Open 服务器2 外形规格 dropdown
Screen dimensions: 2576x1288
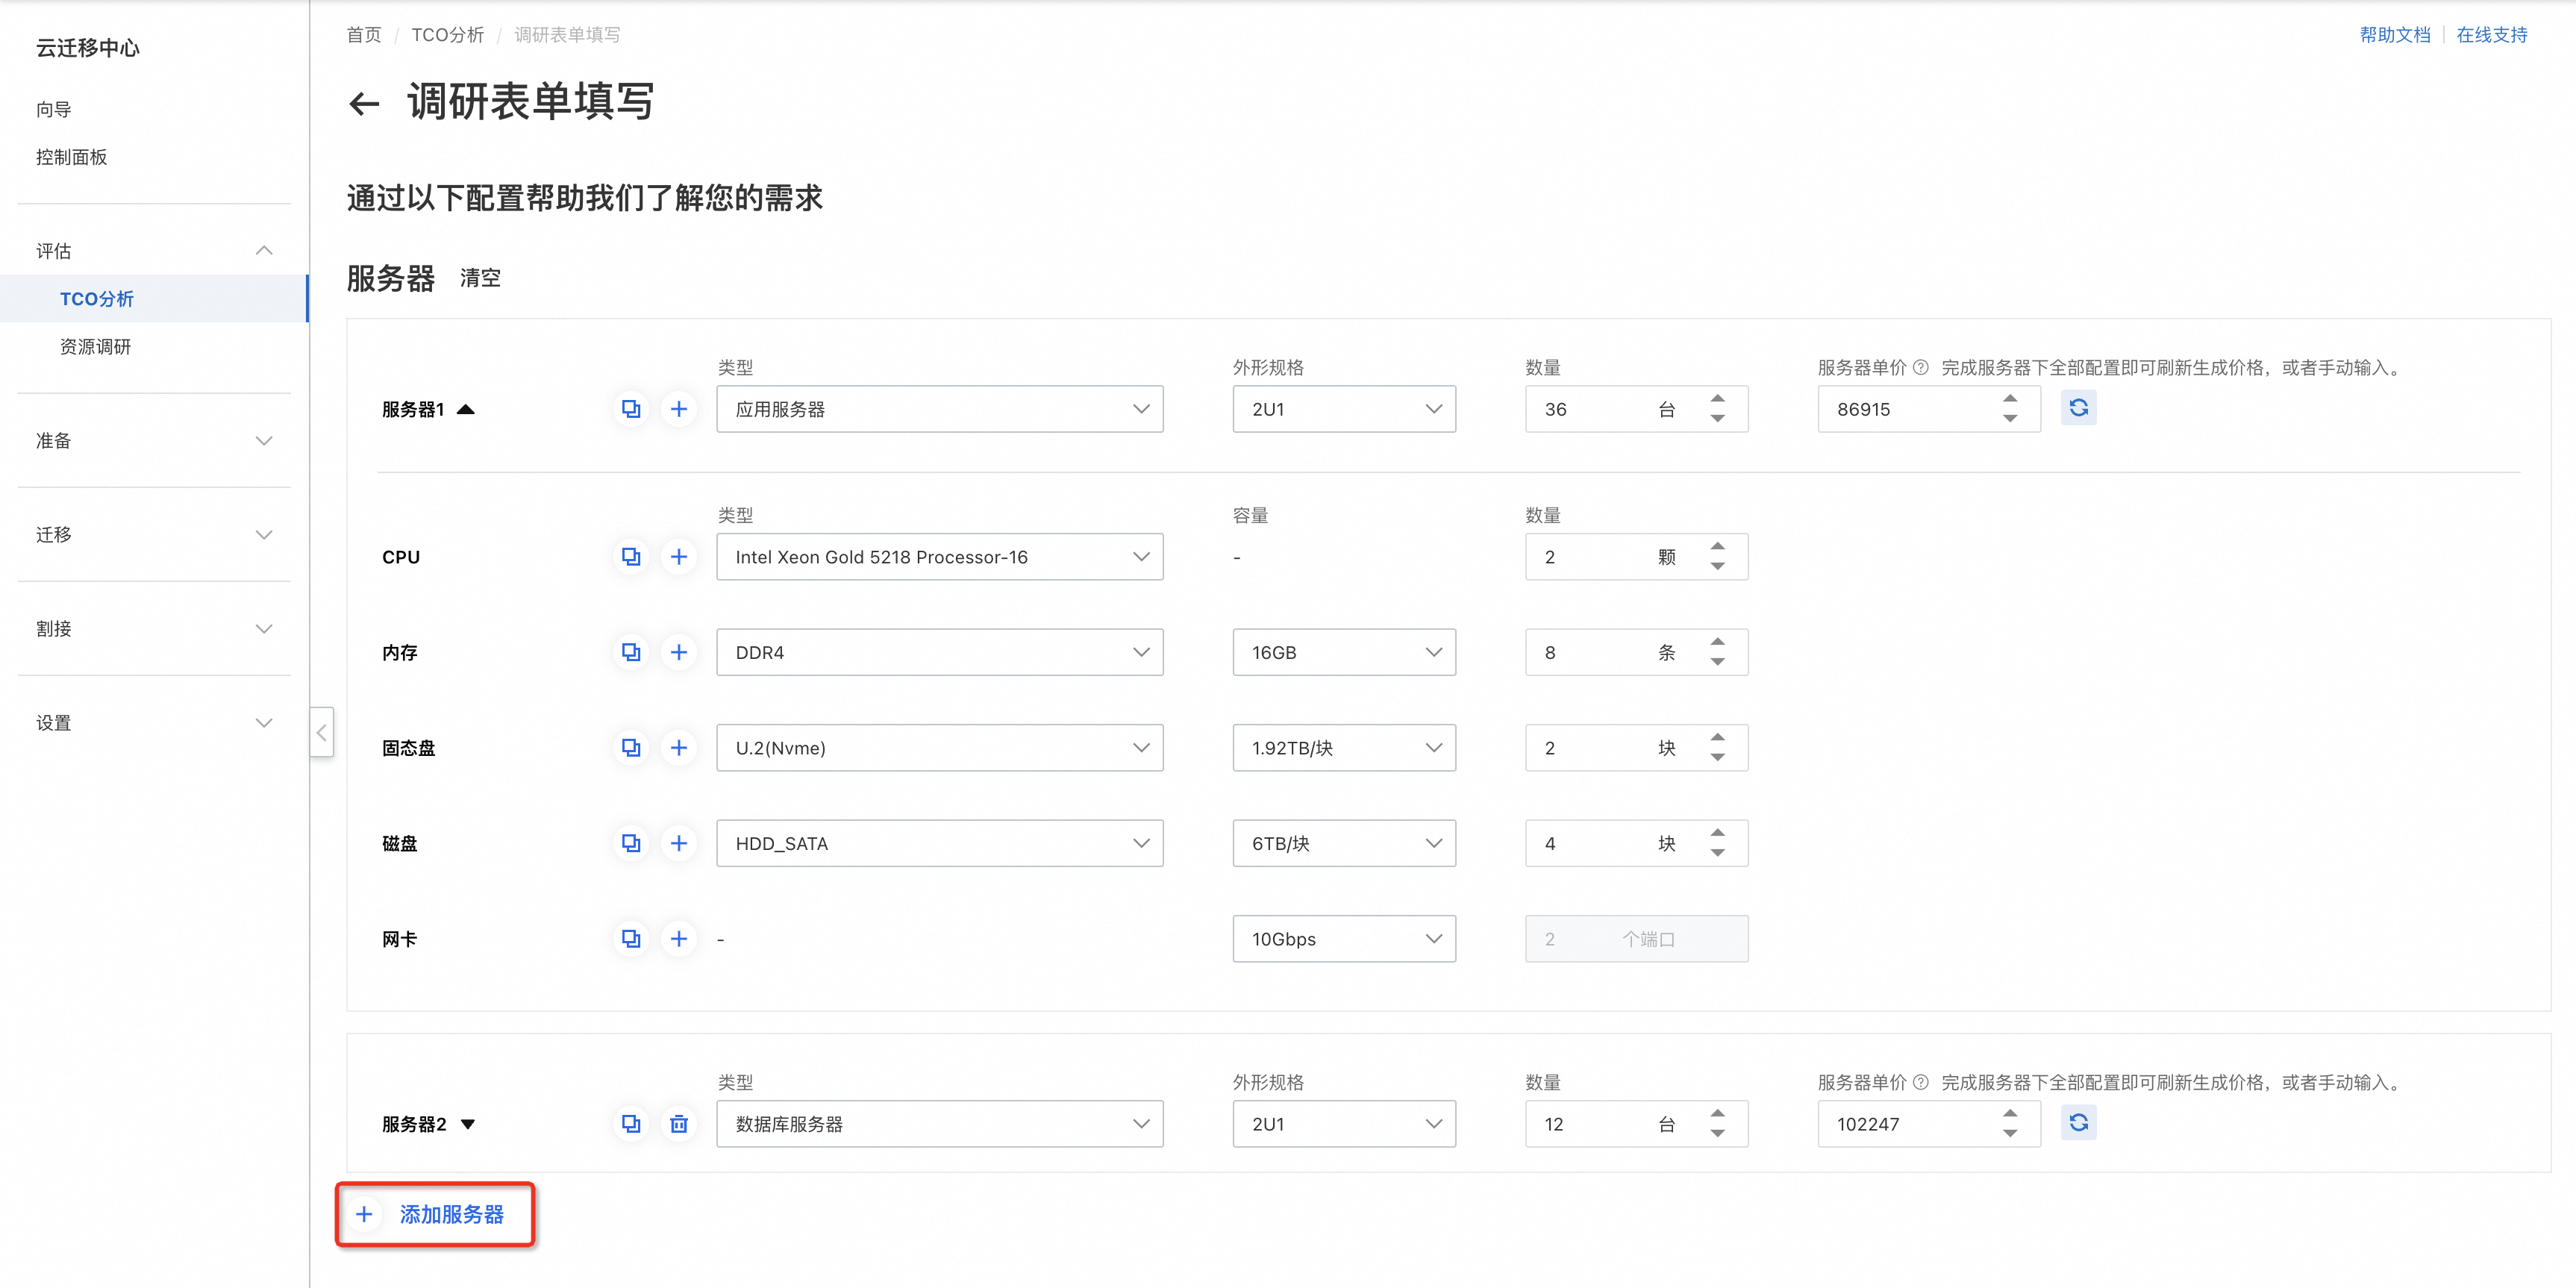[x=1343, y=1124]
